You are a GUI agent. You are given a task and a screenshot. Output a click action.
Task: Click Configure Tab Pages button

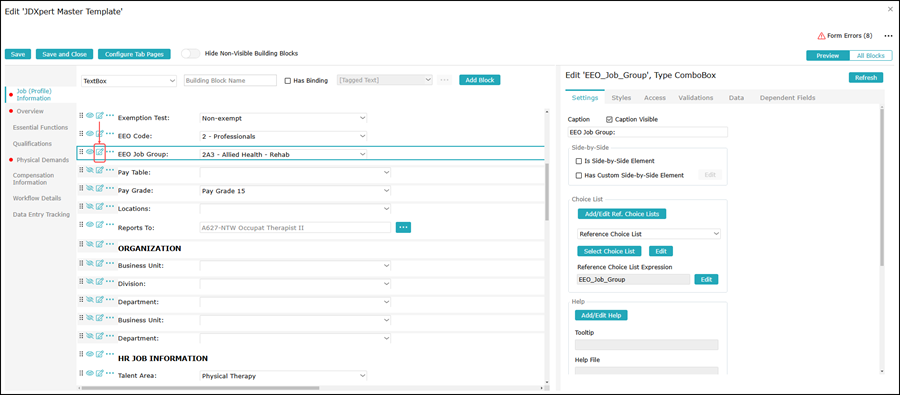pos(134,54)
